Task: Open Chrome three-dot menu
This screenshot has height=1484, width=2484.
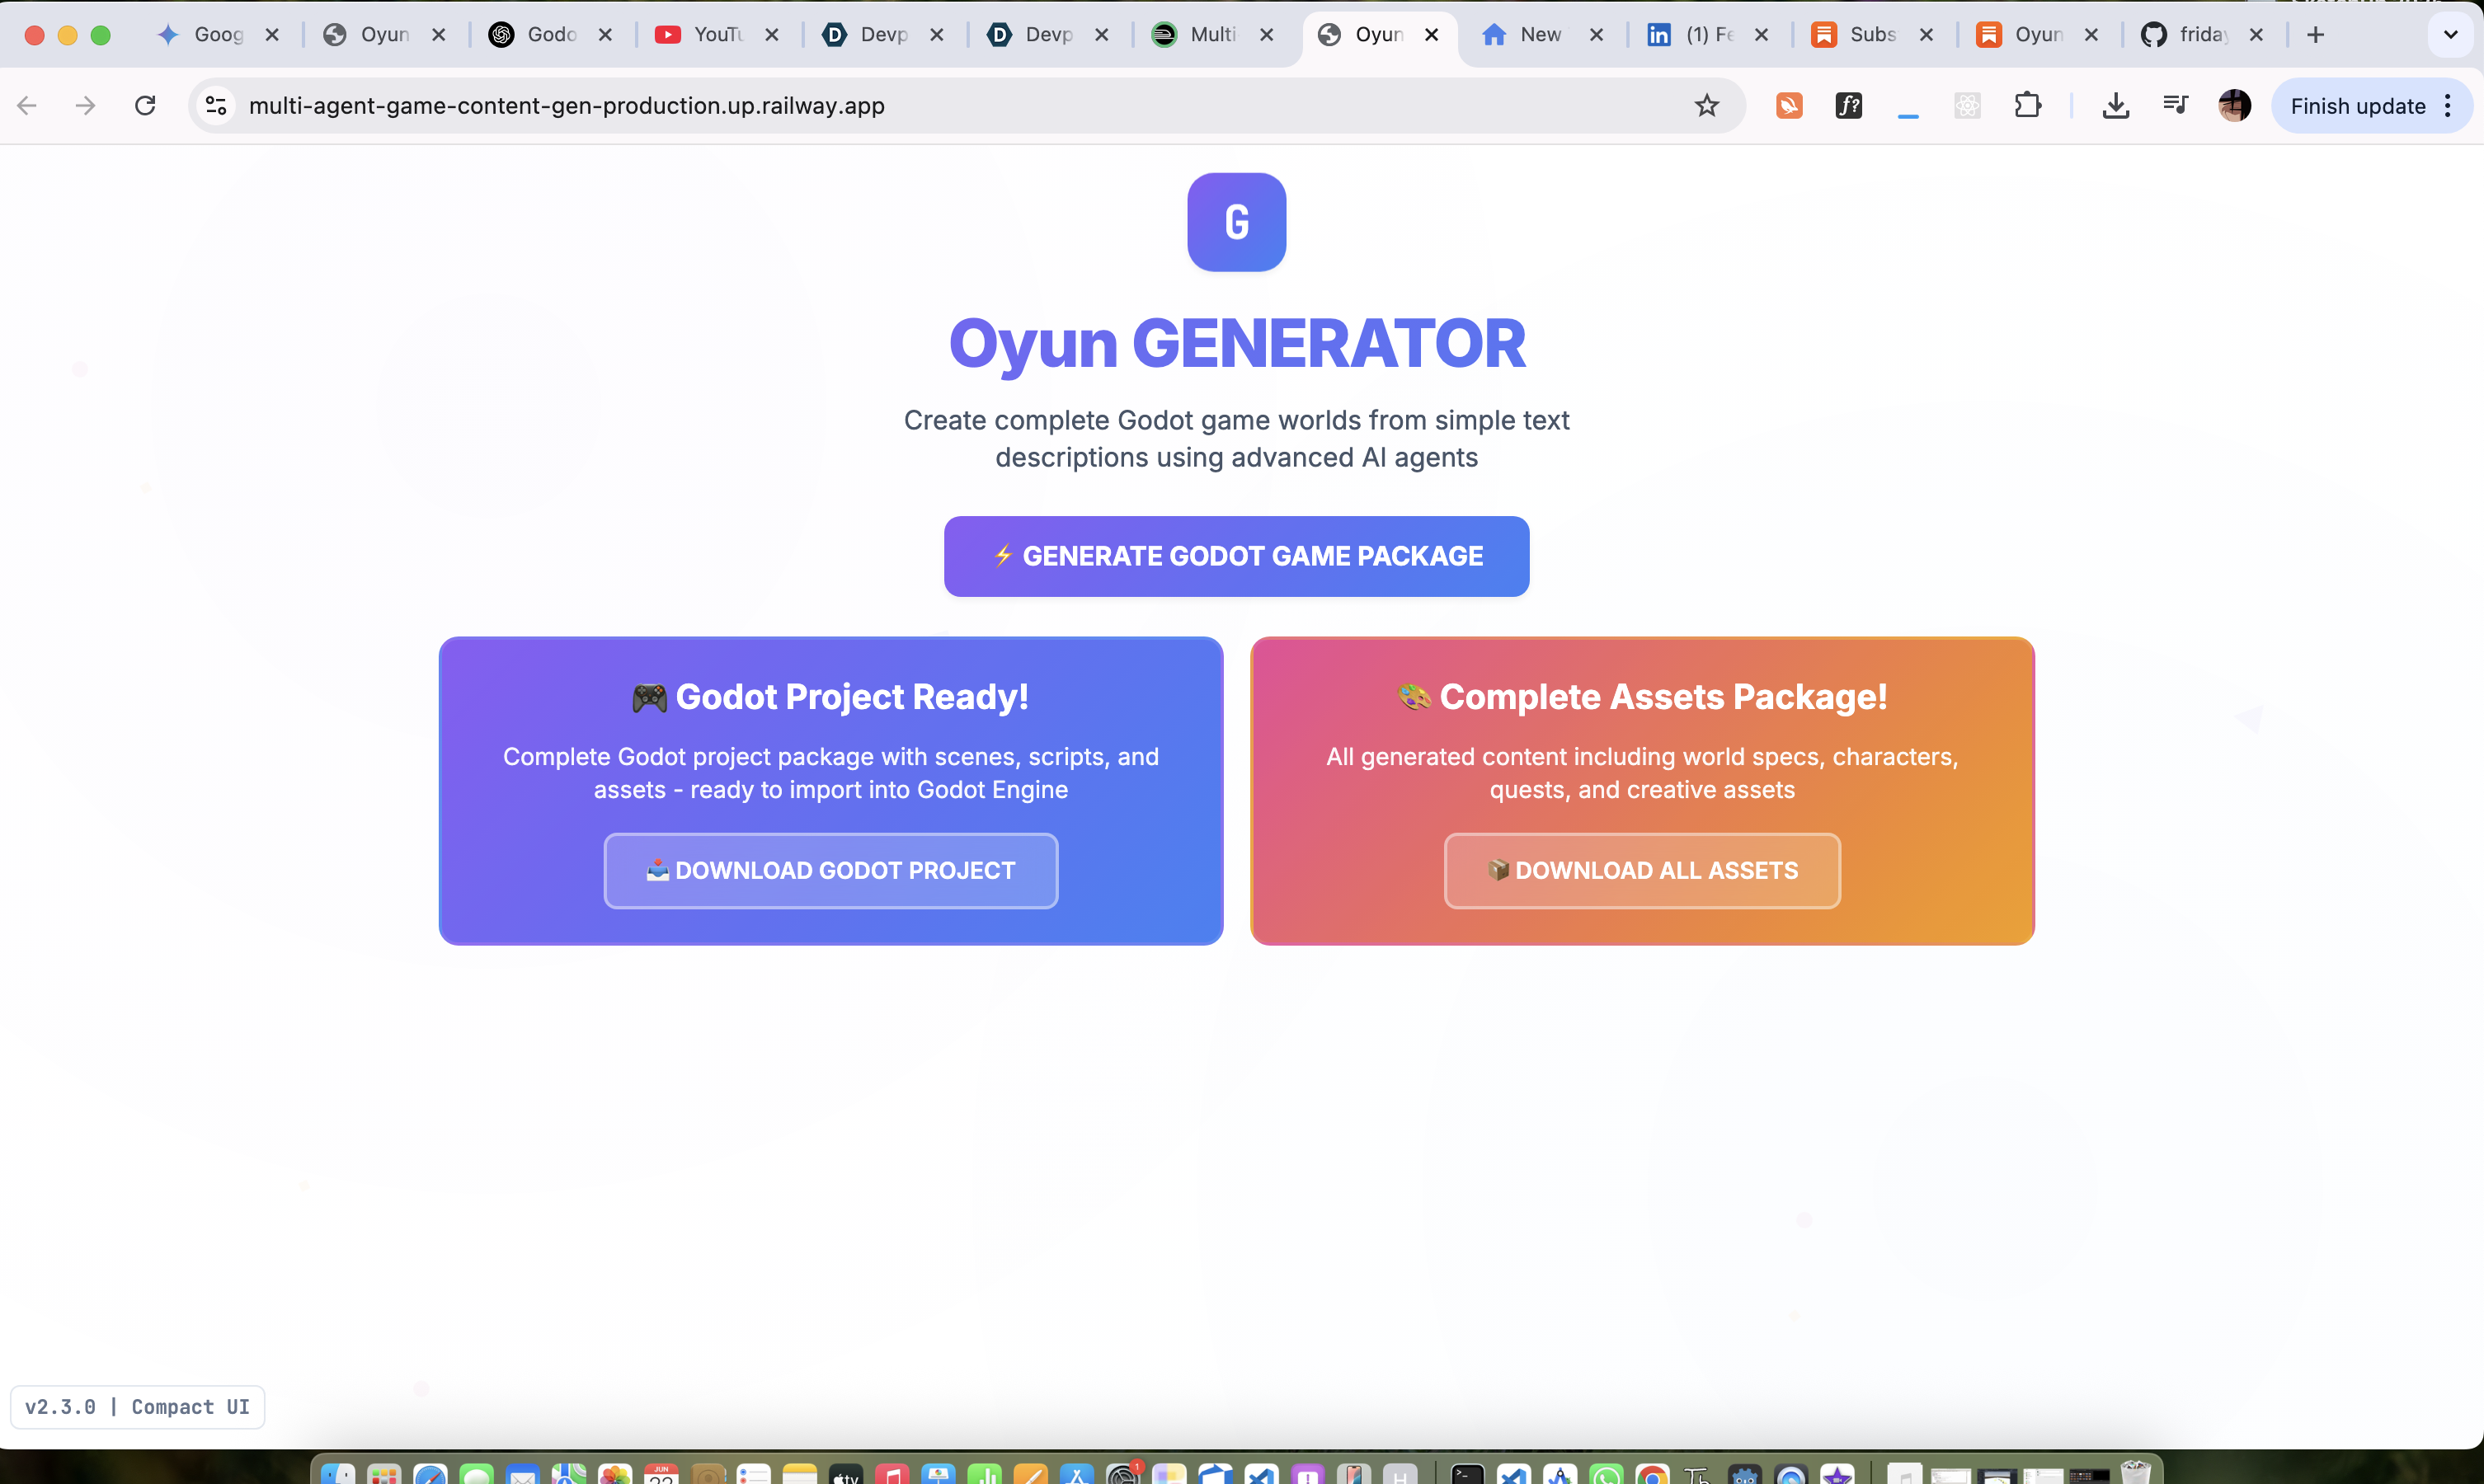Action: [2447, 105]
